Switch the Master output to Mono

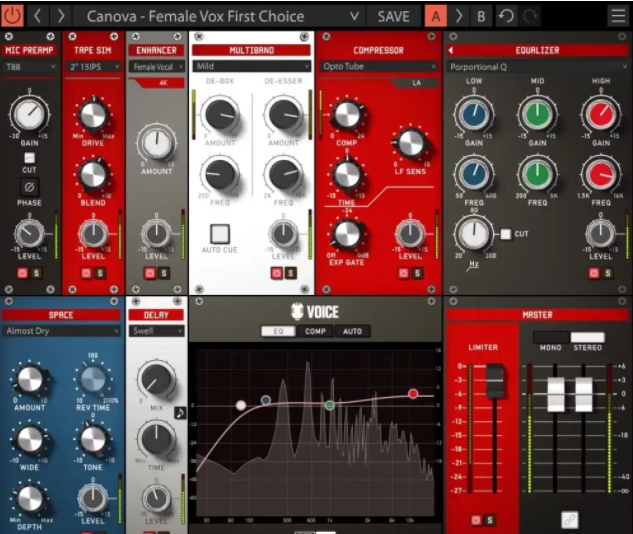pos(552,338)
